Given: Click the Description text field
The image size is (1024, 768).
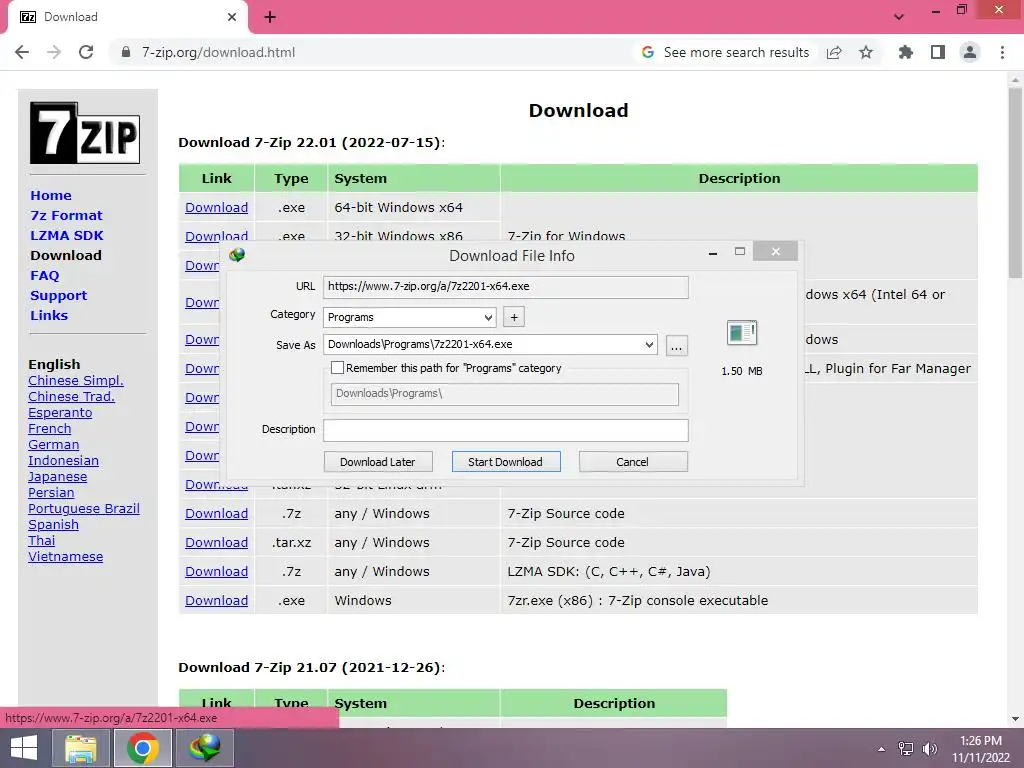Looking at the screenshot, I should pos(505,430).
